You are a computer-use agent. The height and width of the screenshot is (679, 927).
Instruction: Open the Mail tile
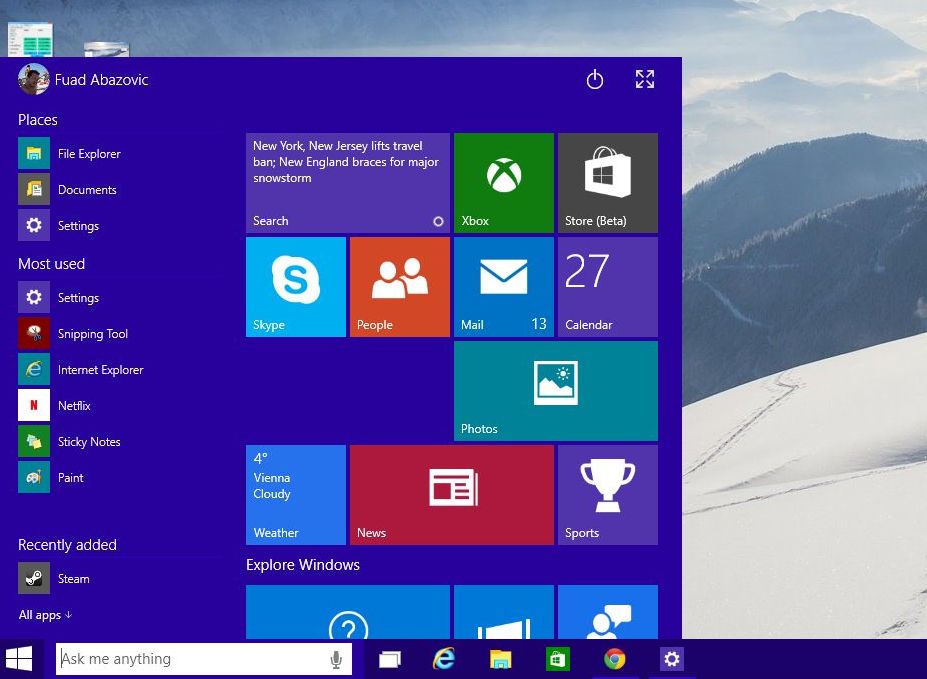point(503,286)
